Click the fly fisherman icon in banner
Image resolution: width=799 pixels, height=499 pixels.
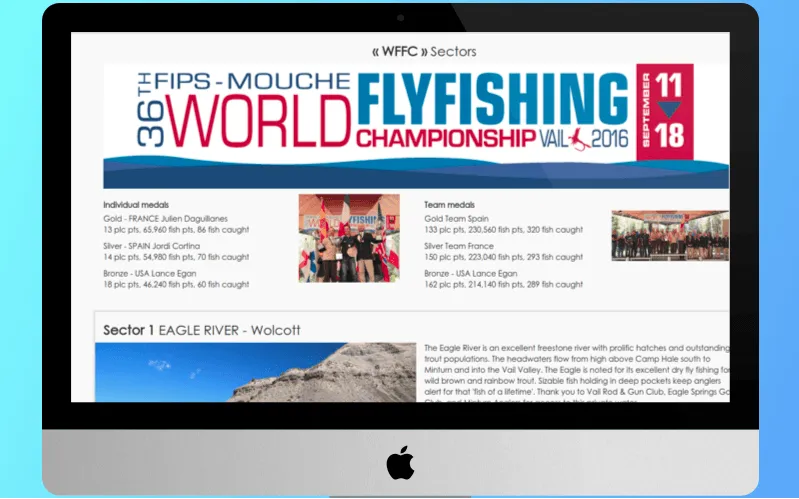(x=579, y=139)
